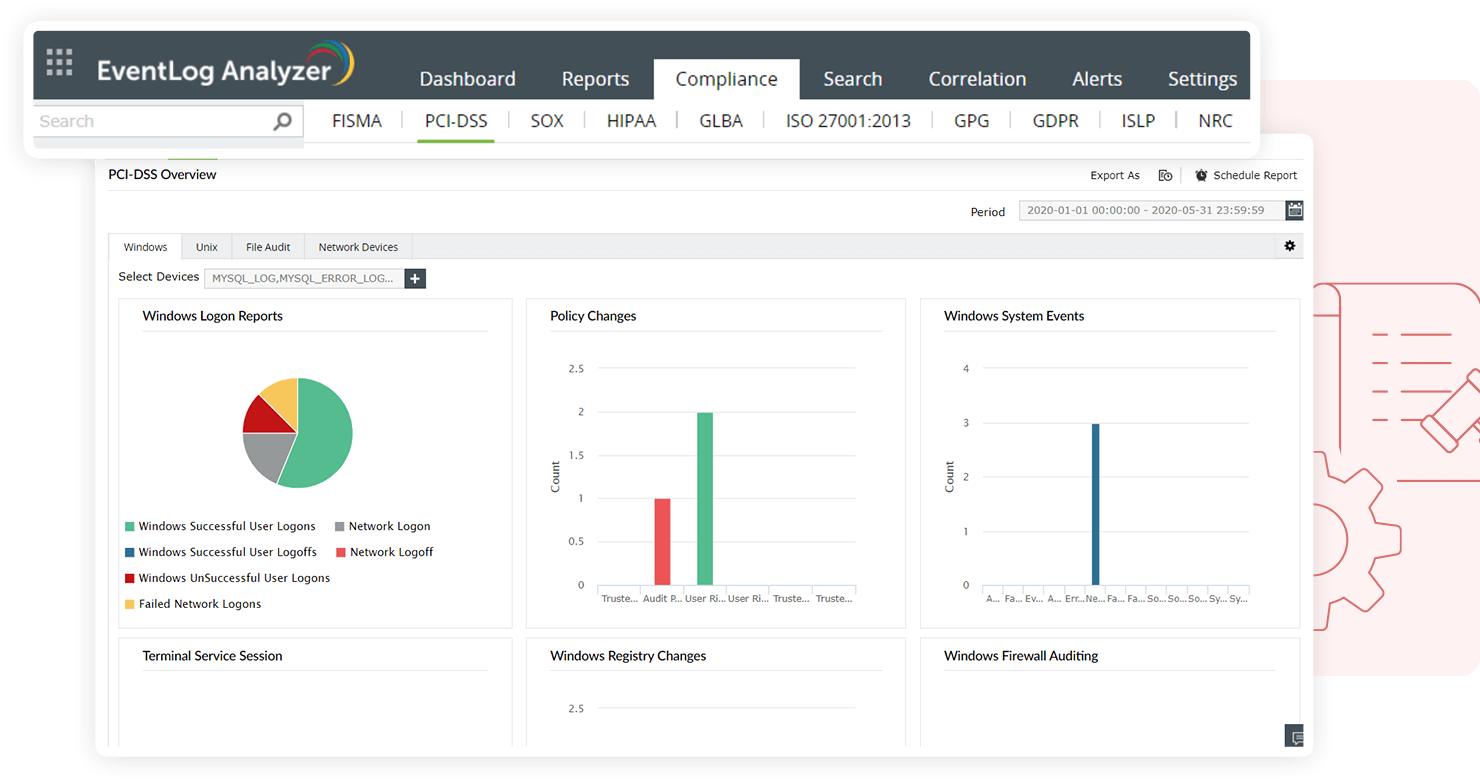
Task: Select the GLBA compliance report
Action: 721,121
